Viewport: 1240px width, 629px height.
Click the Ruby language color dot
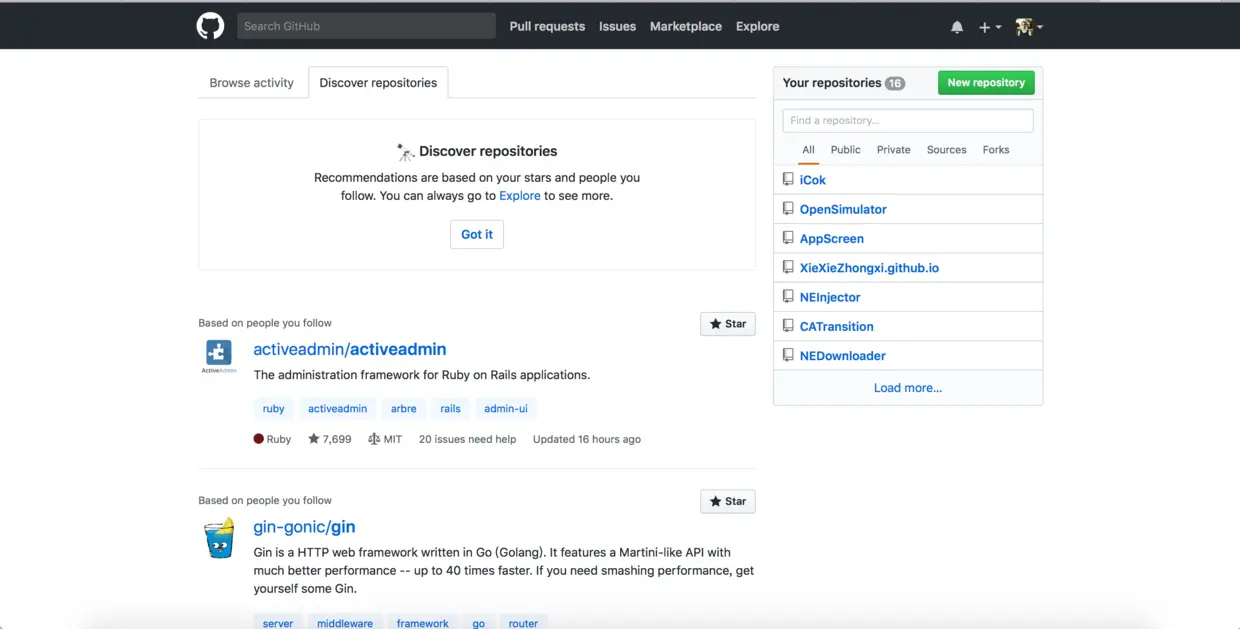(x=257, y=438)
